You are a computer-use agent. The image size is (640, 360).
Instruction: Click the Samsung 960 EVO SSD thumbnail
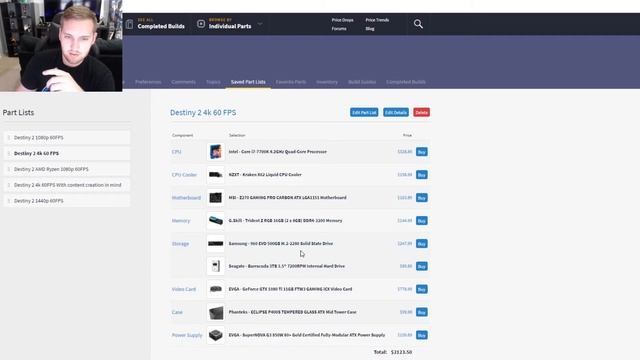click(216, 244)
